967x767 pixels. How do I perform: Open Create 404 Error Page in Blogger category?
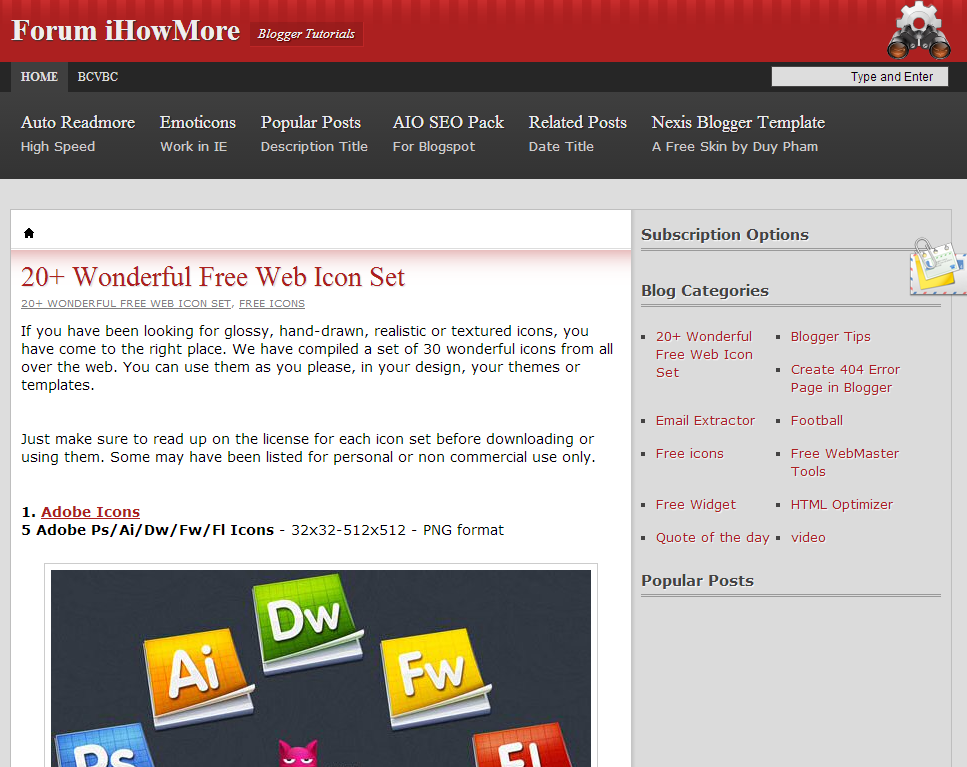pos(845,379)
